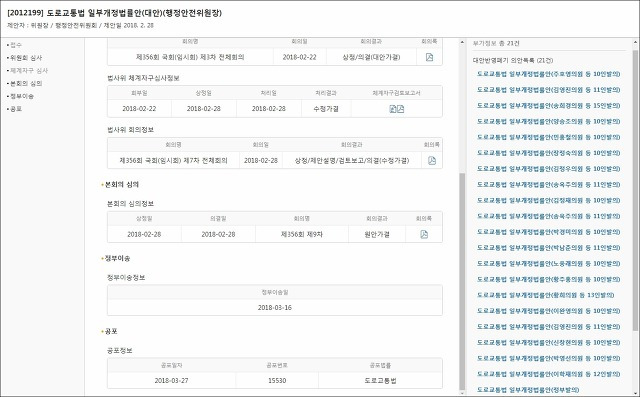Click '제356회 국회(임시회) 제7차 전체회의' cell
Image resolution: width=640 pixels, height=397 pixels.
tap(173, 161)
